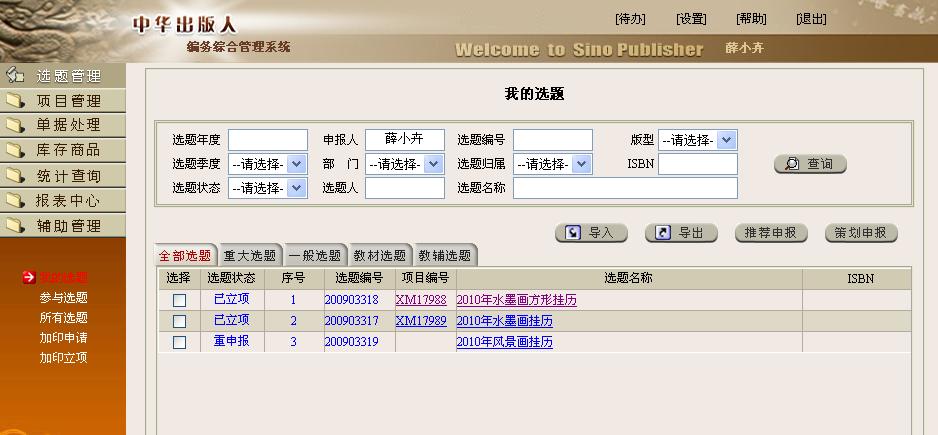This screenshot has width=938, height=435.
Task: Switch to the 教材选题 tab
Action: coord(380,256)
